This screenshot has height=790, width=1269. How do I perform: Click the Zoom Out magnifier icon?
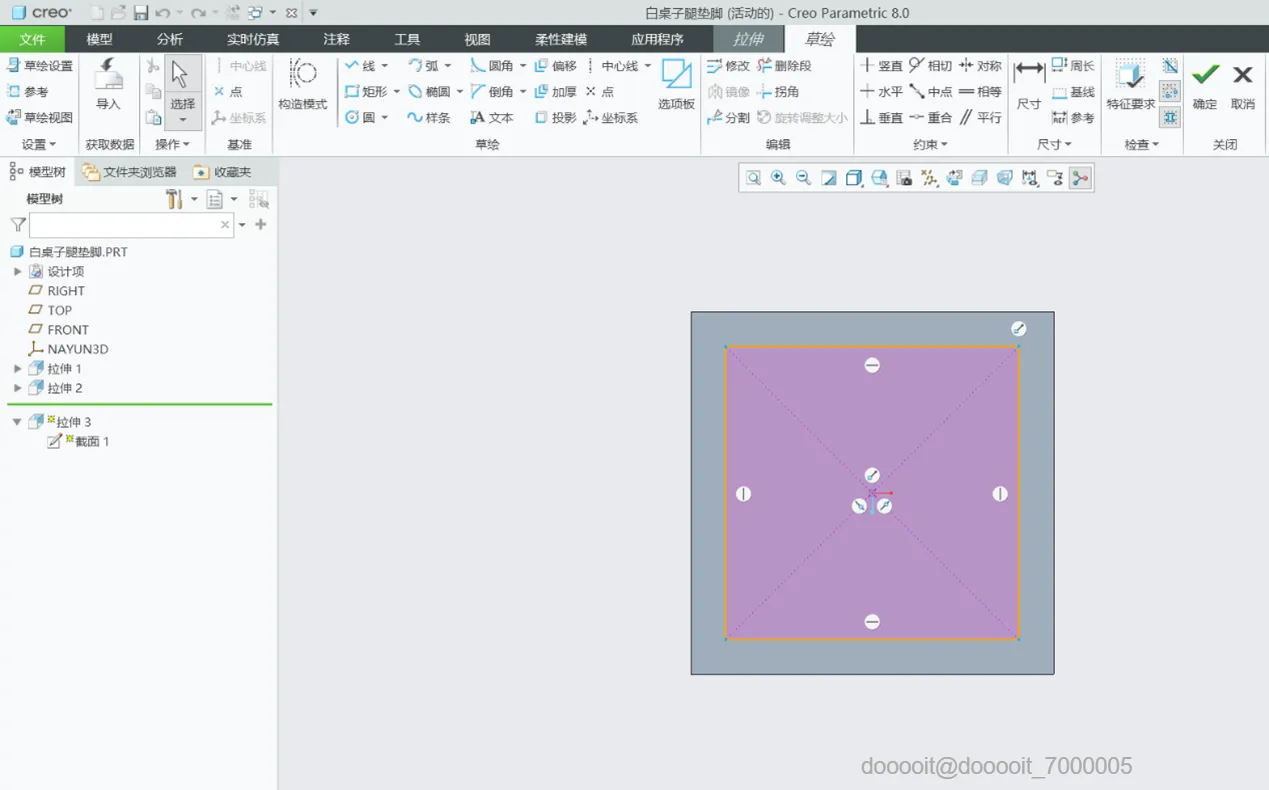[x=803, y=178]
